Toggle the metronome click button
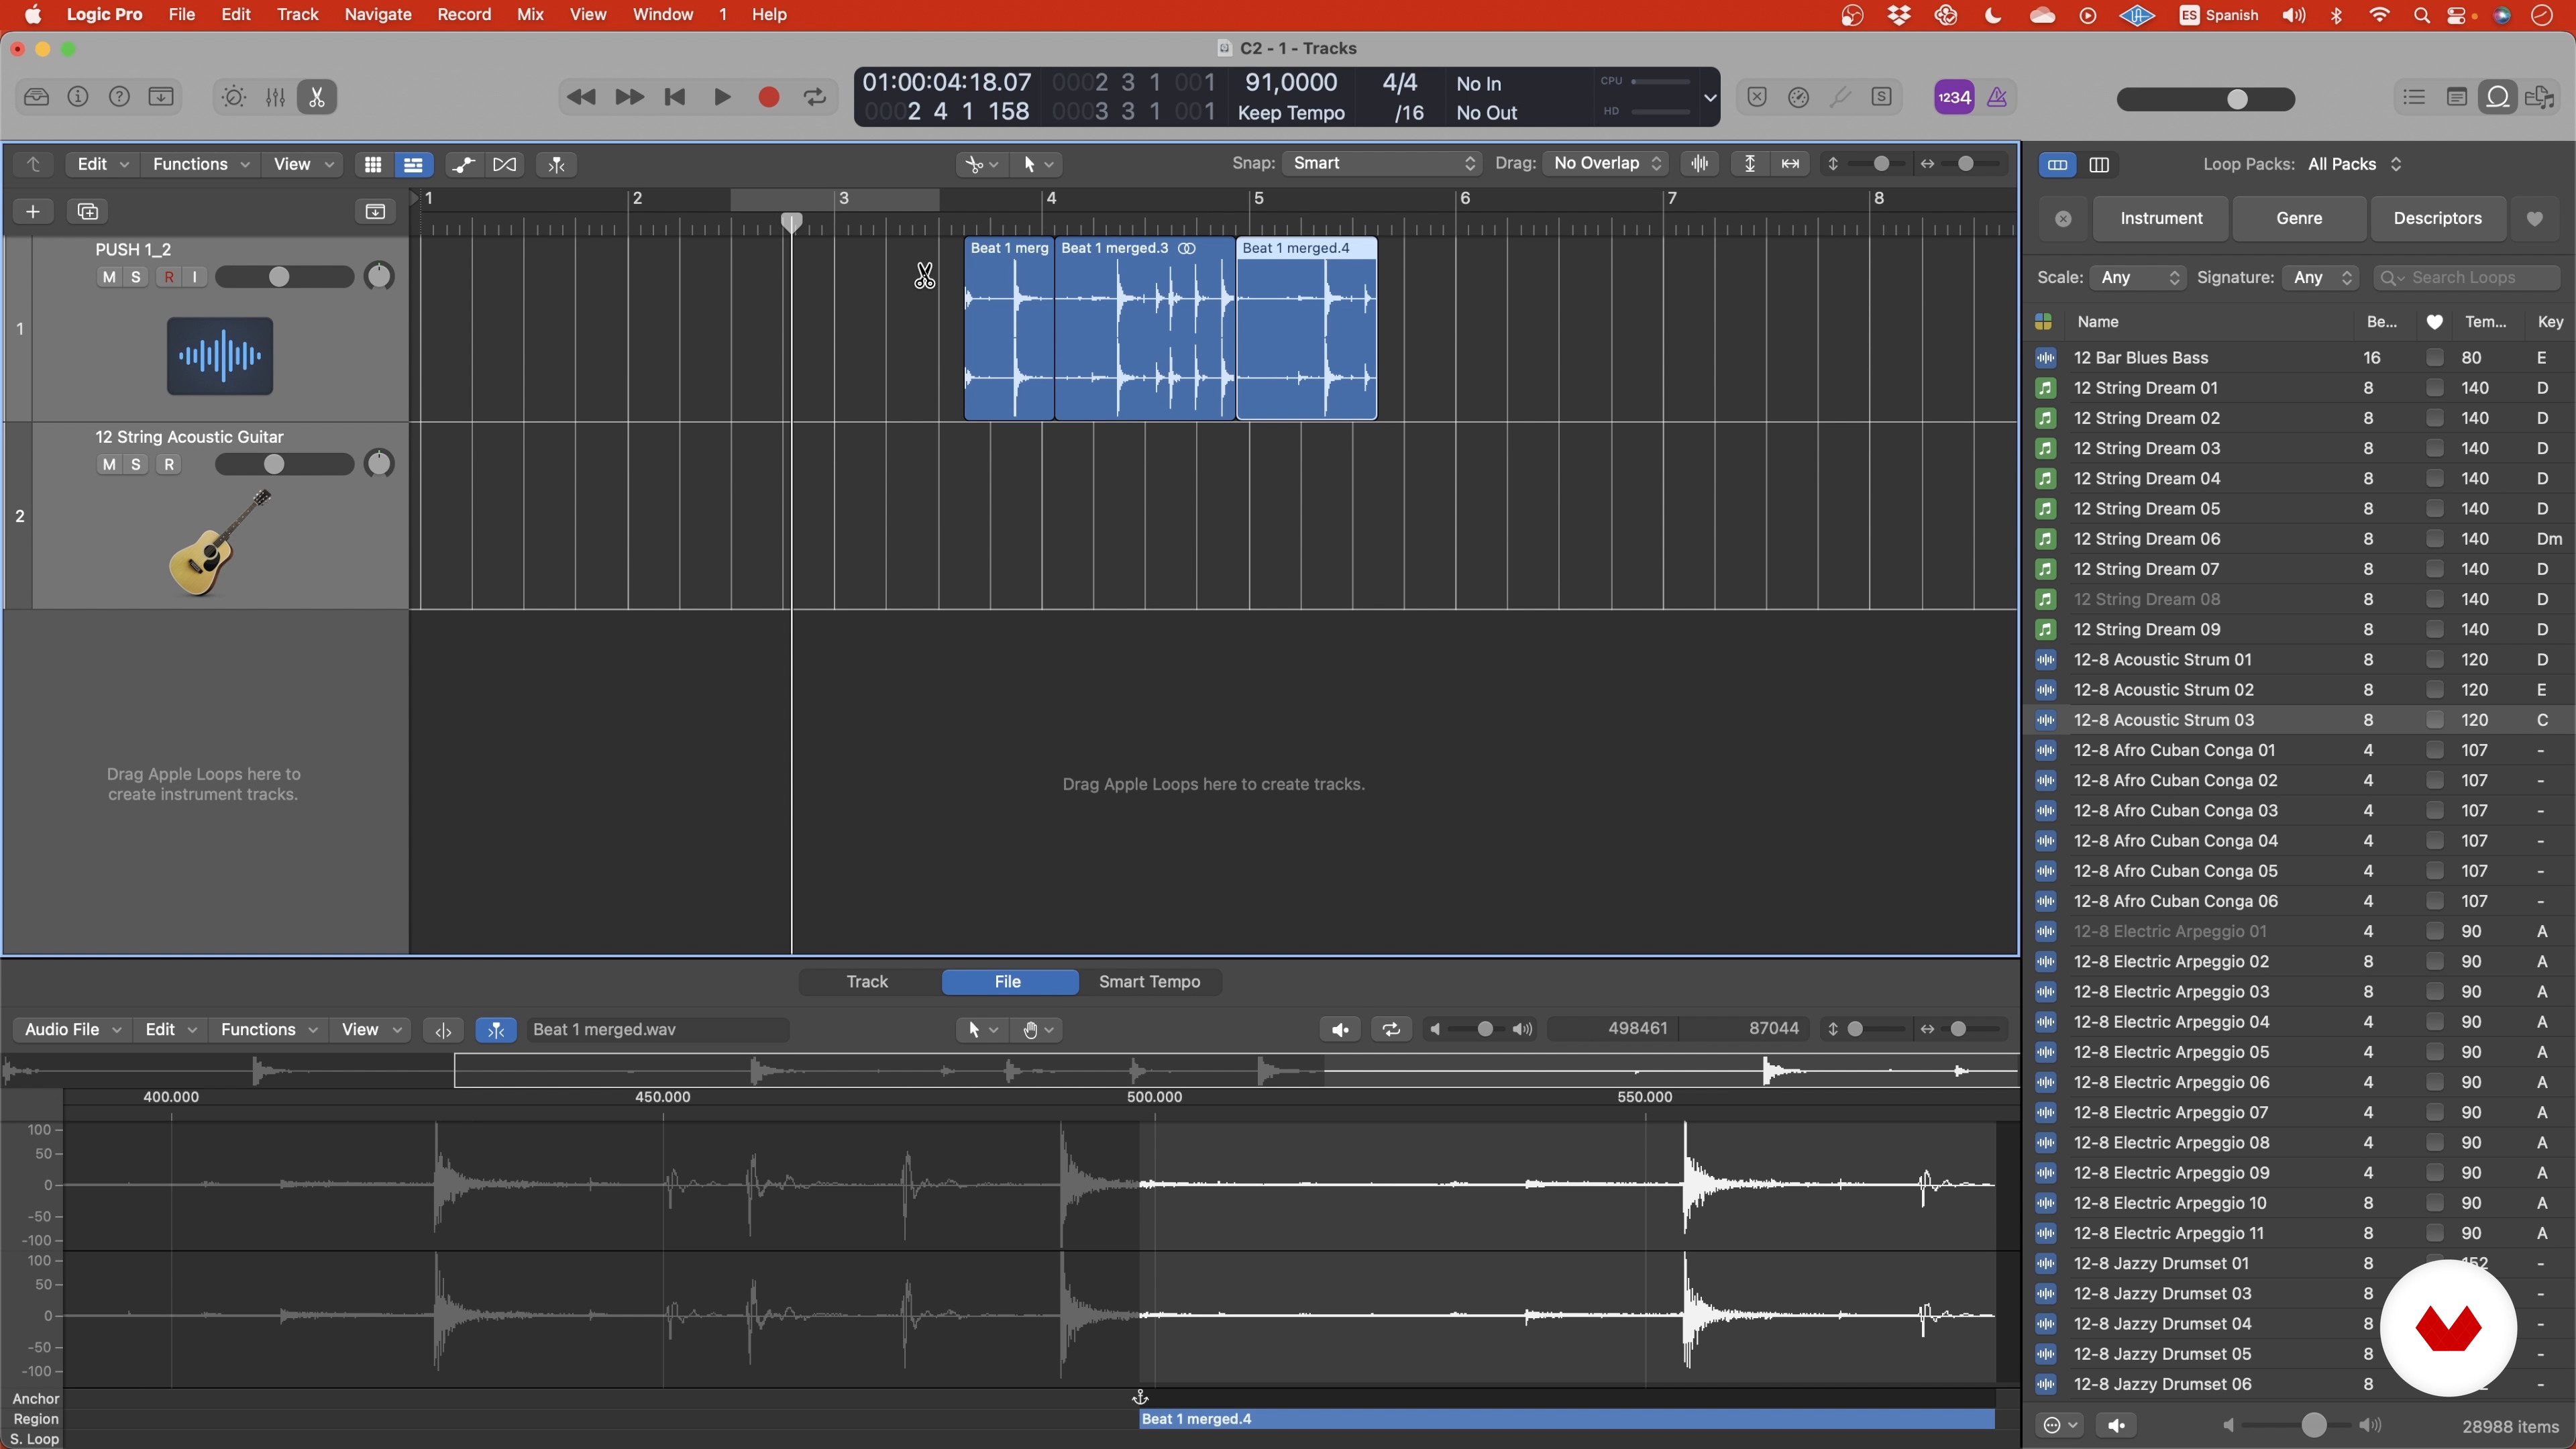2576x1449 pixels. [1997, 97]
